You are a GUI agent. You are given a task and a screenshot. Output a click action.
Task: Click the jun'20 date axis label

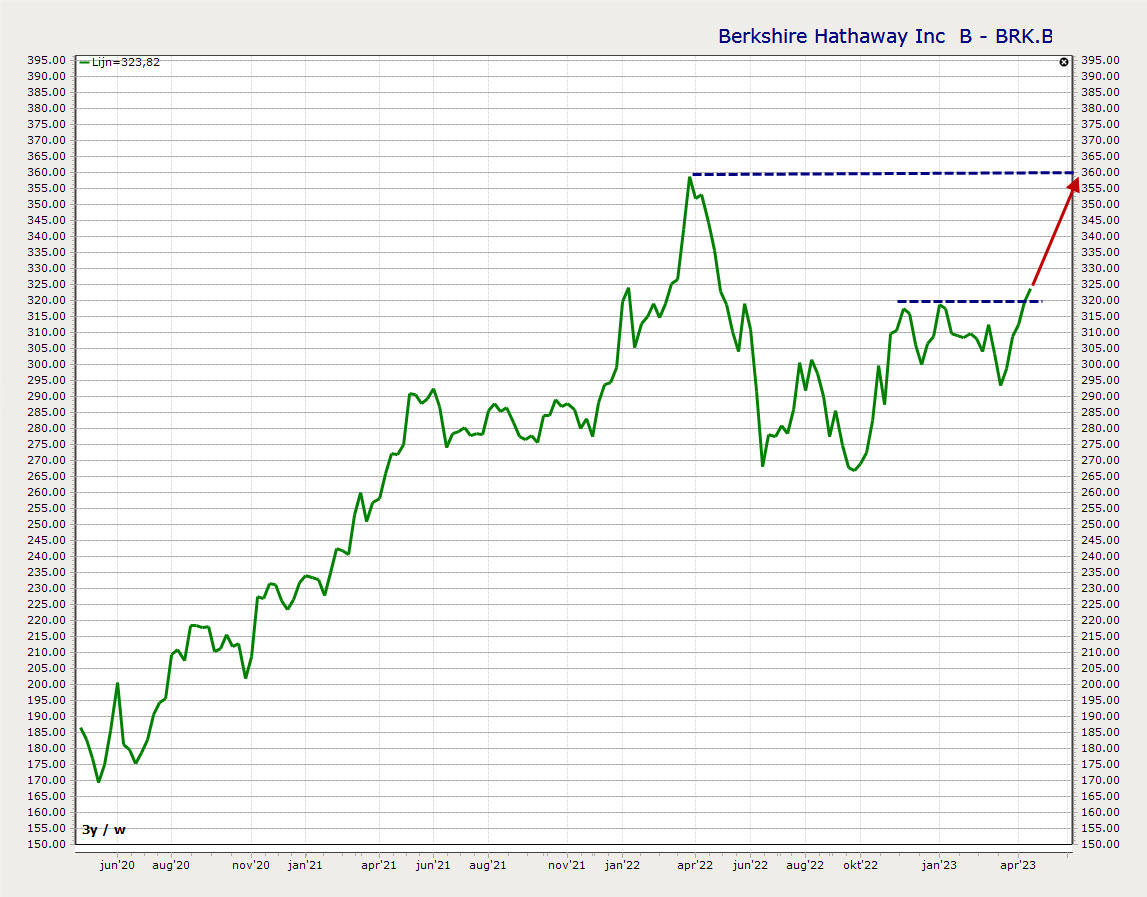[x=118, y=864]
